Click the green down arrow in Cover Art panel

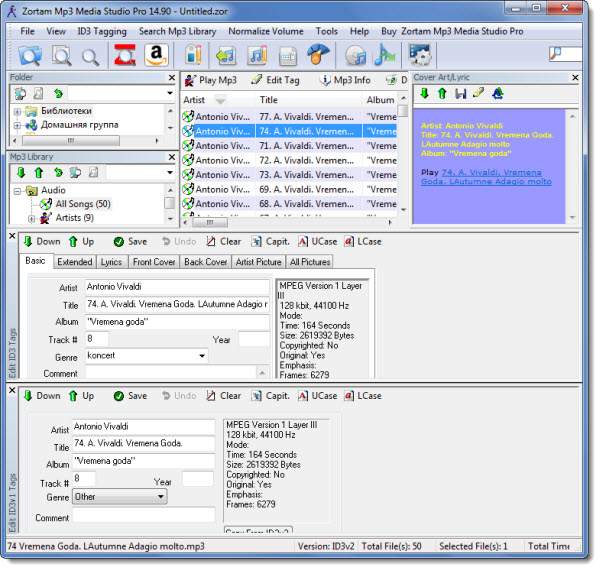point(424,94)
